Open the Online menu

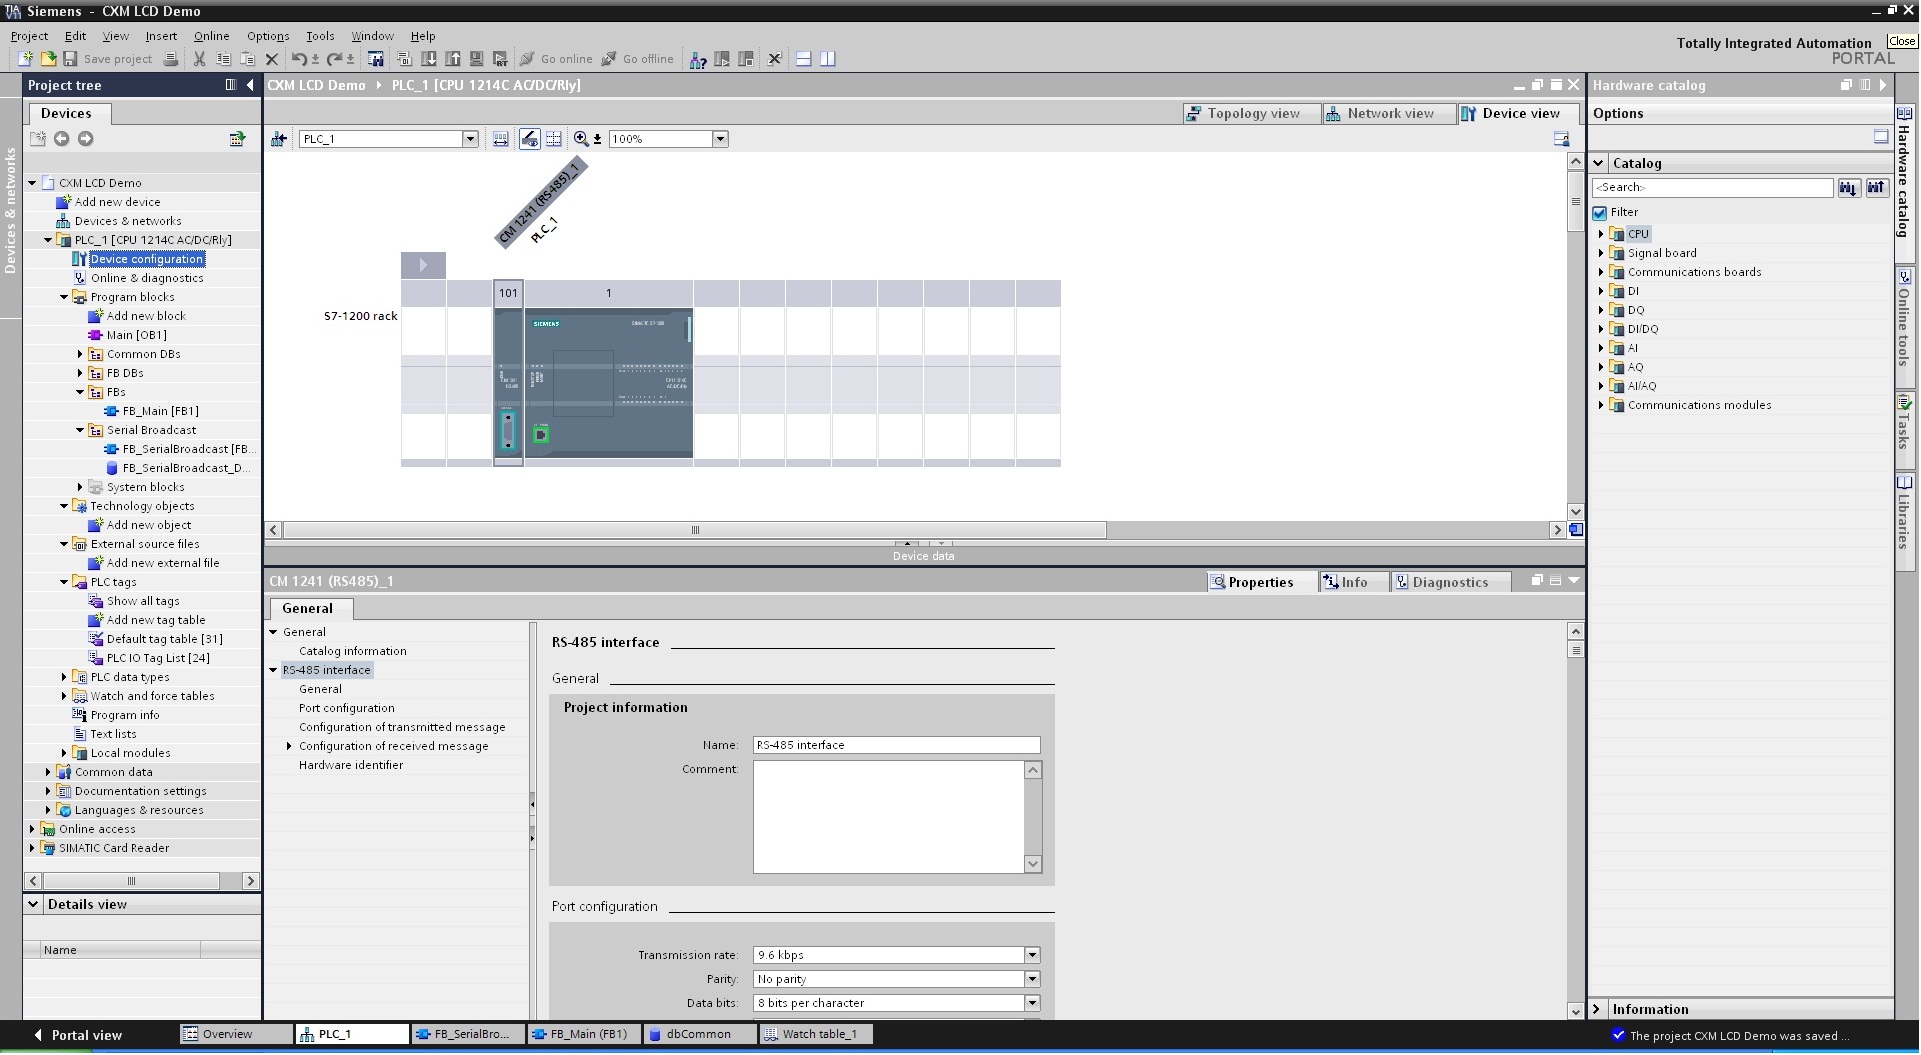[x=211, y=36]
